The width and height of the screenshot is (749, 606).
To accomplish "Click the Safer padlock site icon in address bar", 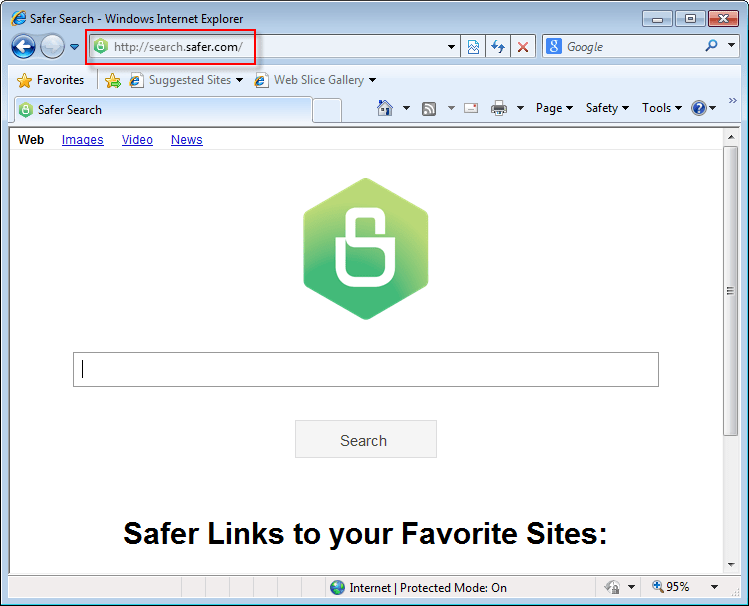I will click(100, 46).
